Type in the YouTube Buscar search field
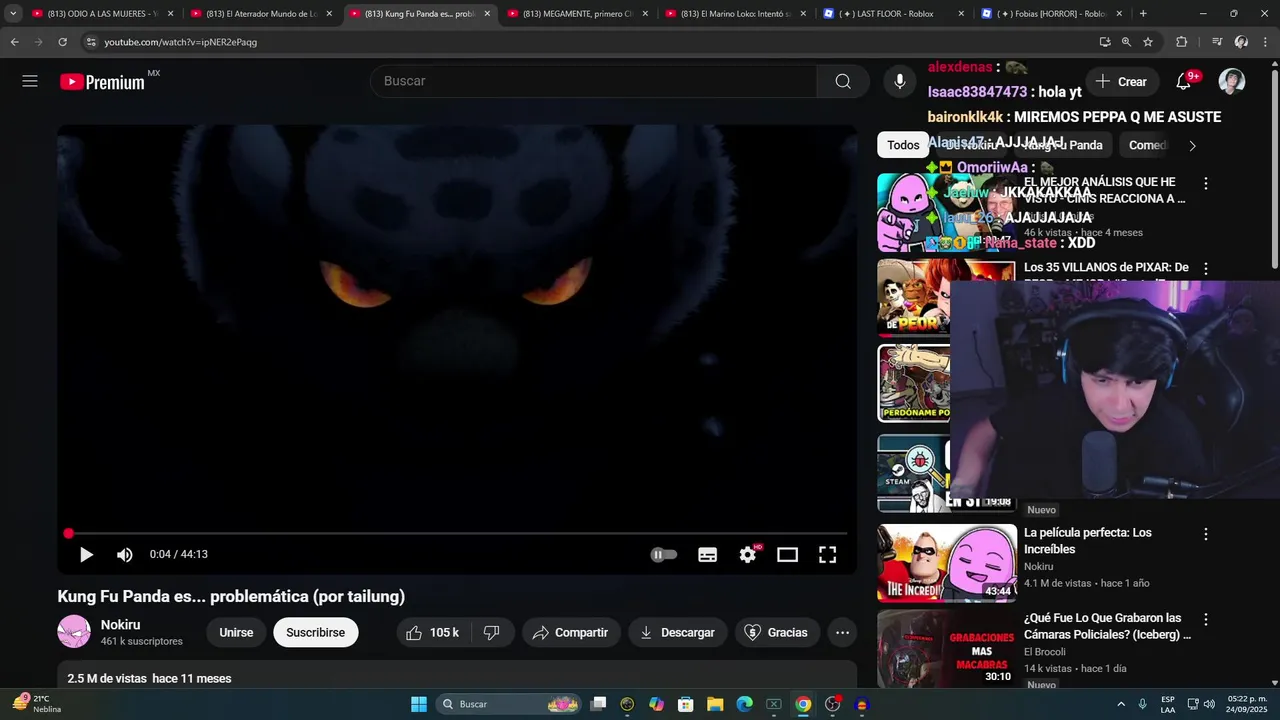 [x=595, y=81]
